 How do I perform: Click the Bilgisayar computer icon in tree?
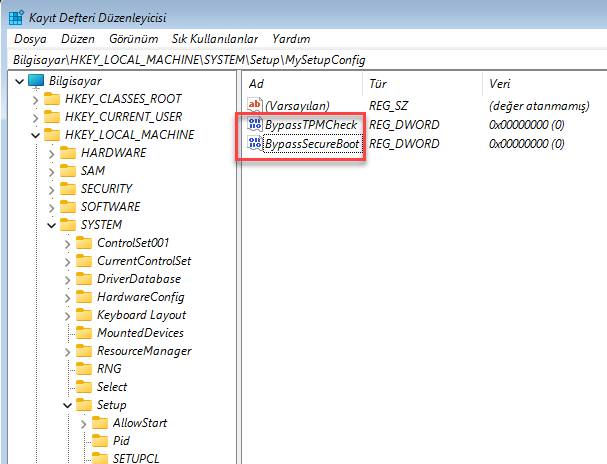(36, 81)
